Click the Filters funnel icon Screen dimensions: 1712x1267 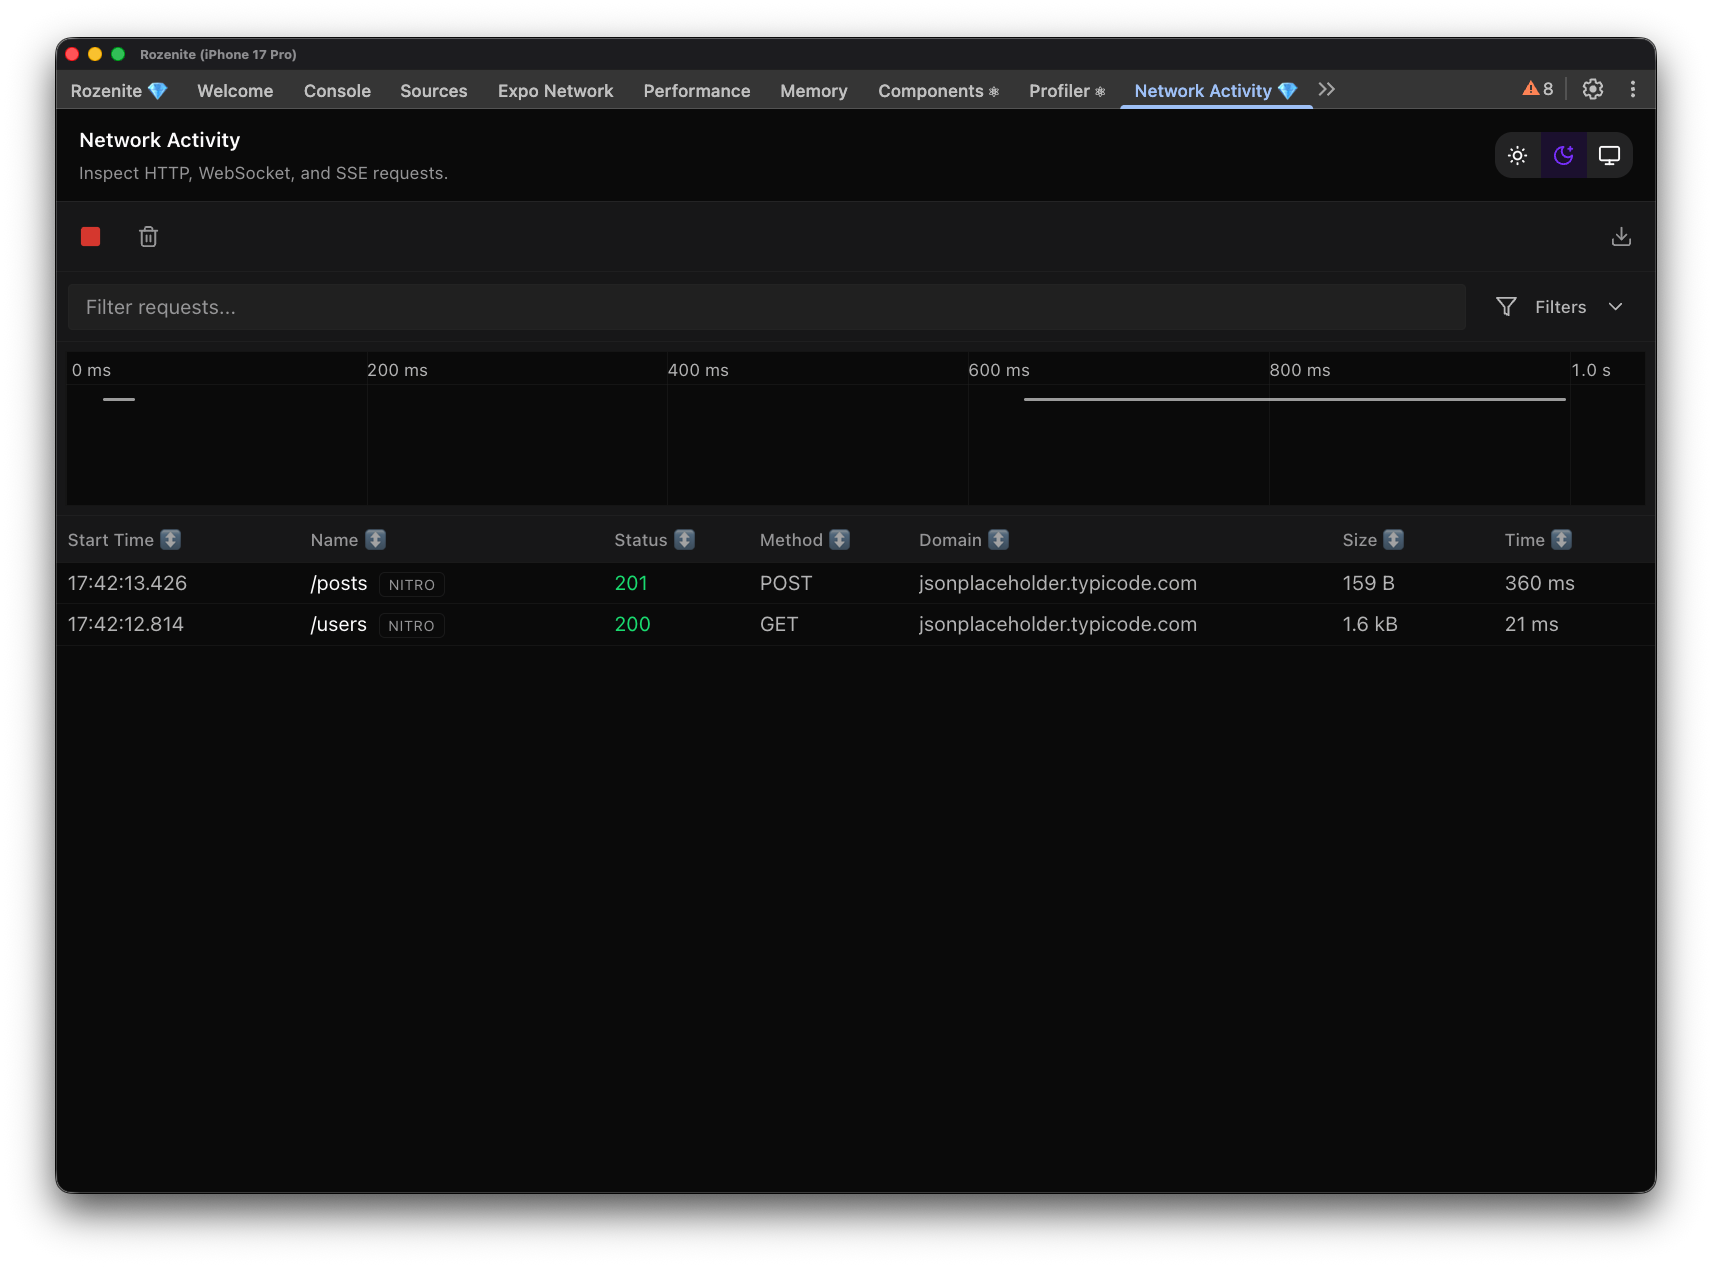[1506, 307]
